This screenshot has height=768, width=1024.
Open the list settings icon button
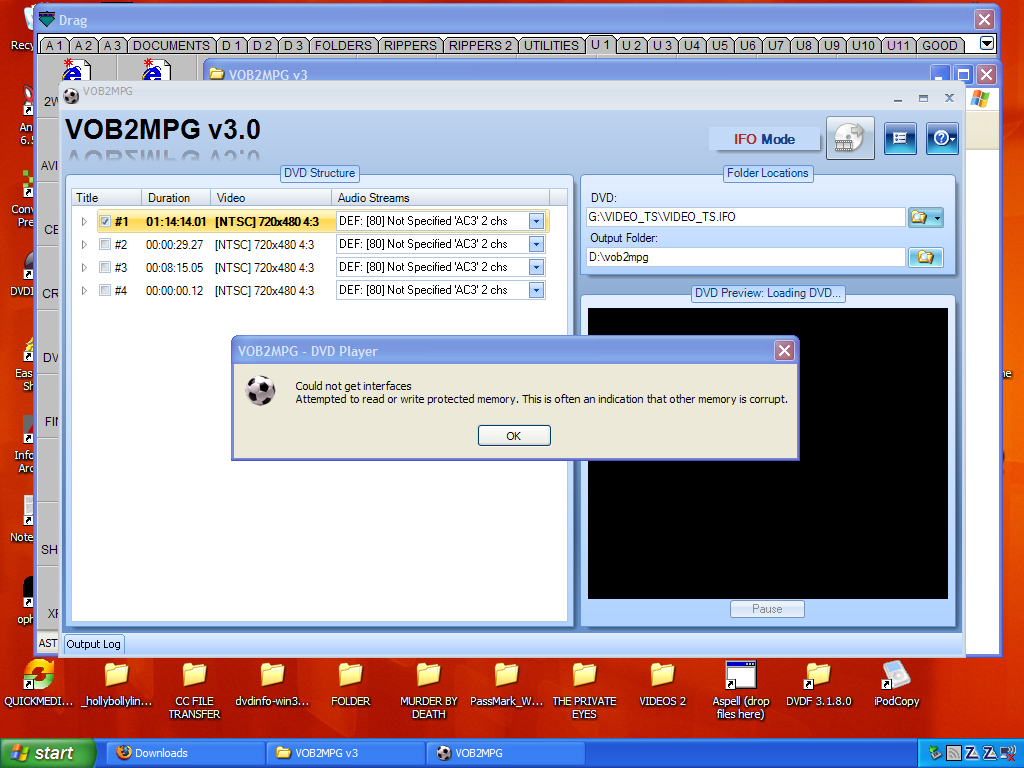click(900, 138)
